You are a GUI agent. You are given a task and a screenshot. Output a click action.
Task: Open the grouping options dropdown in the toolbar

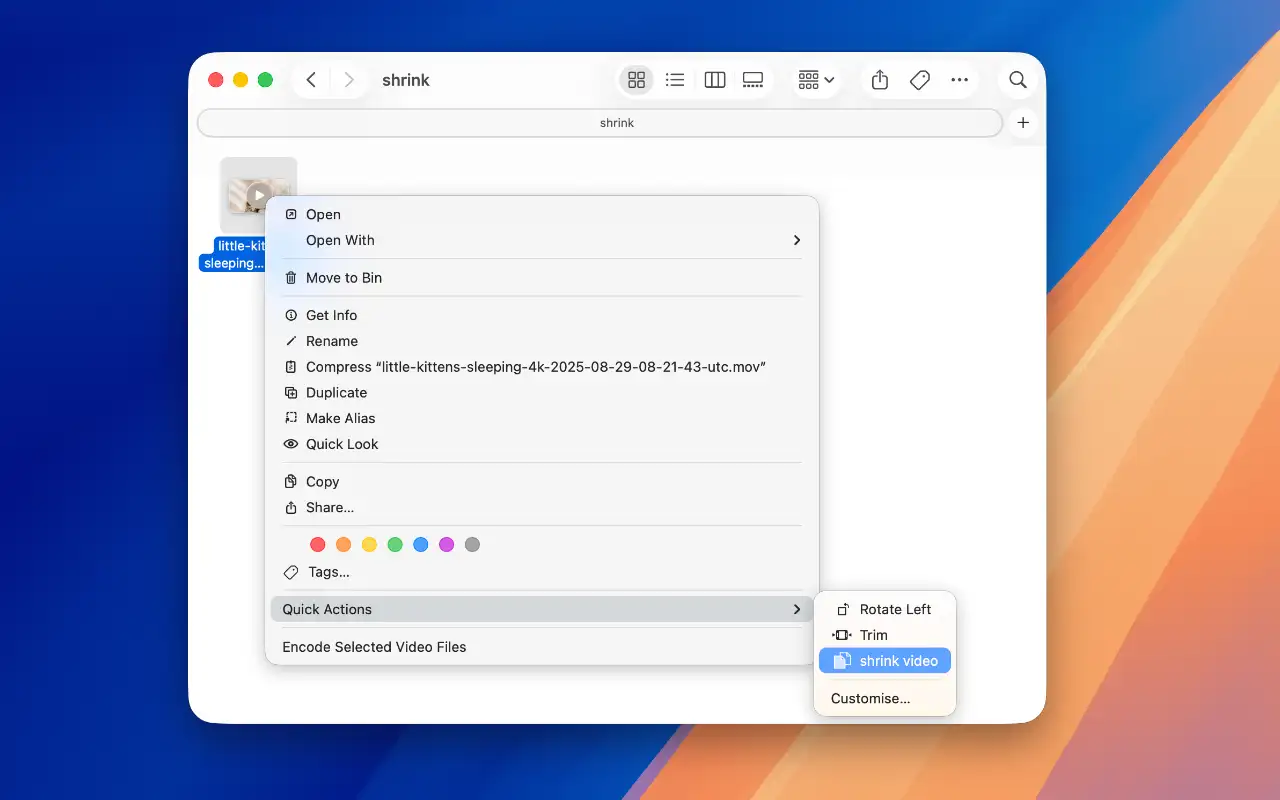click(815, 79)
